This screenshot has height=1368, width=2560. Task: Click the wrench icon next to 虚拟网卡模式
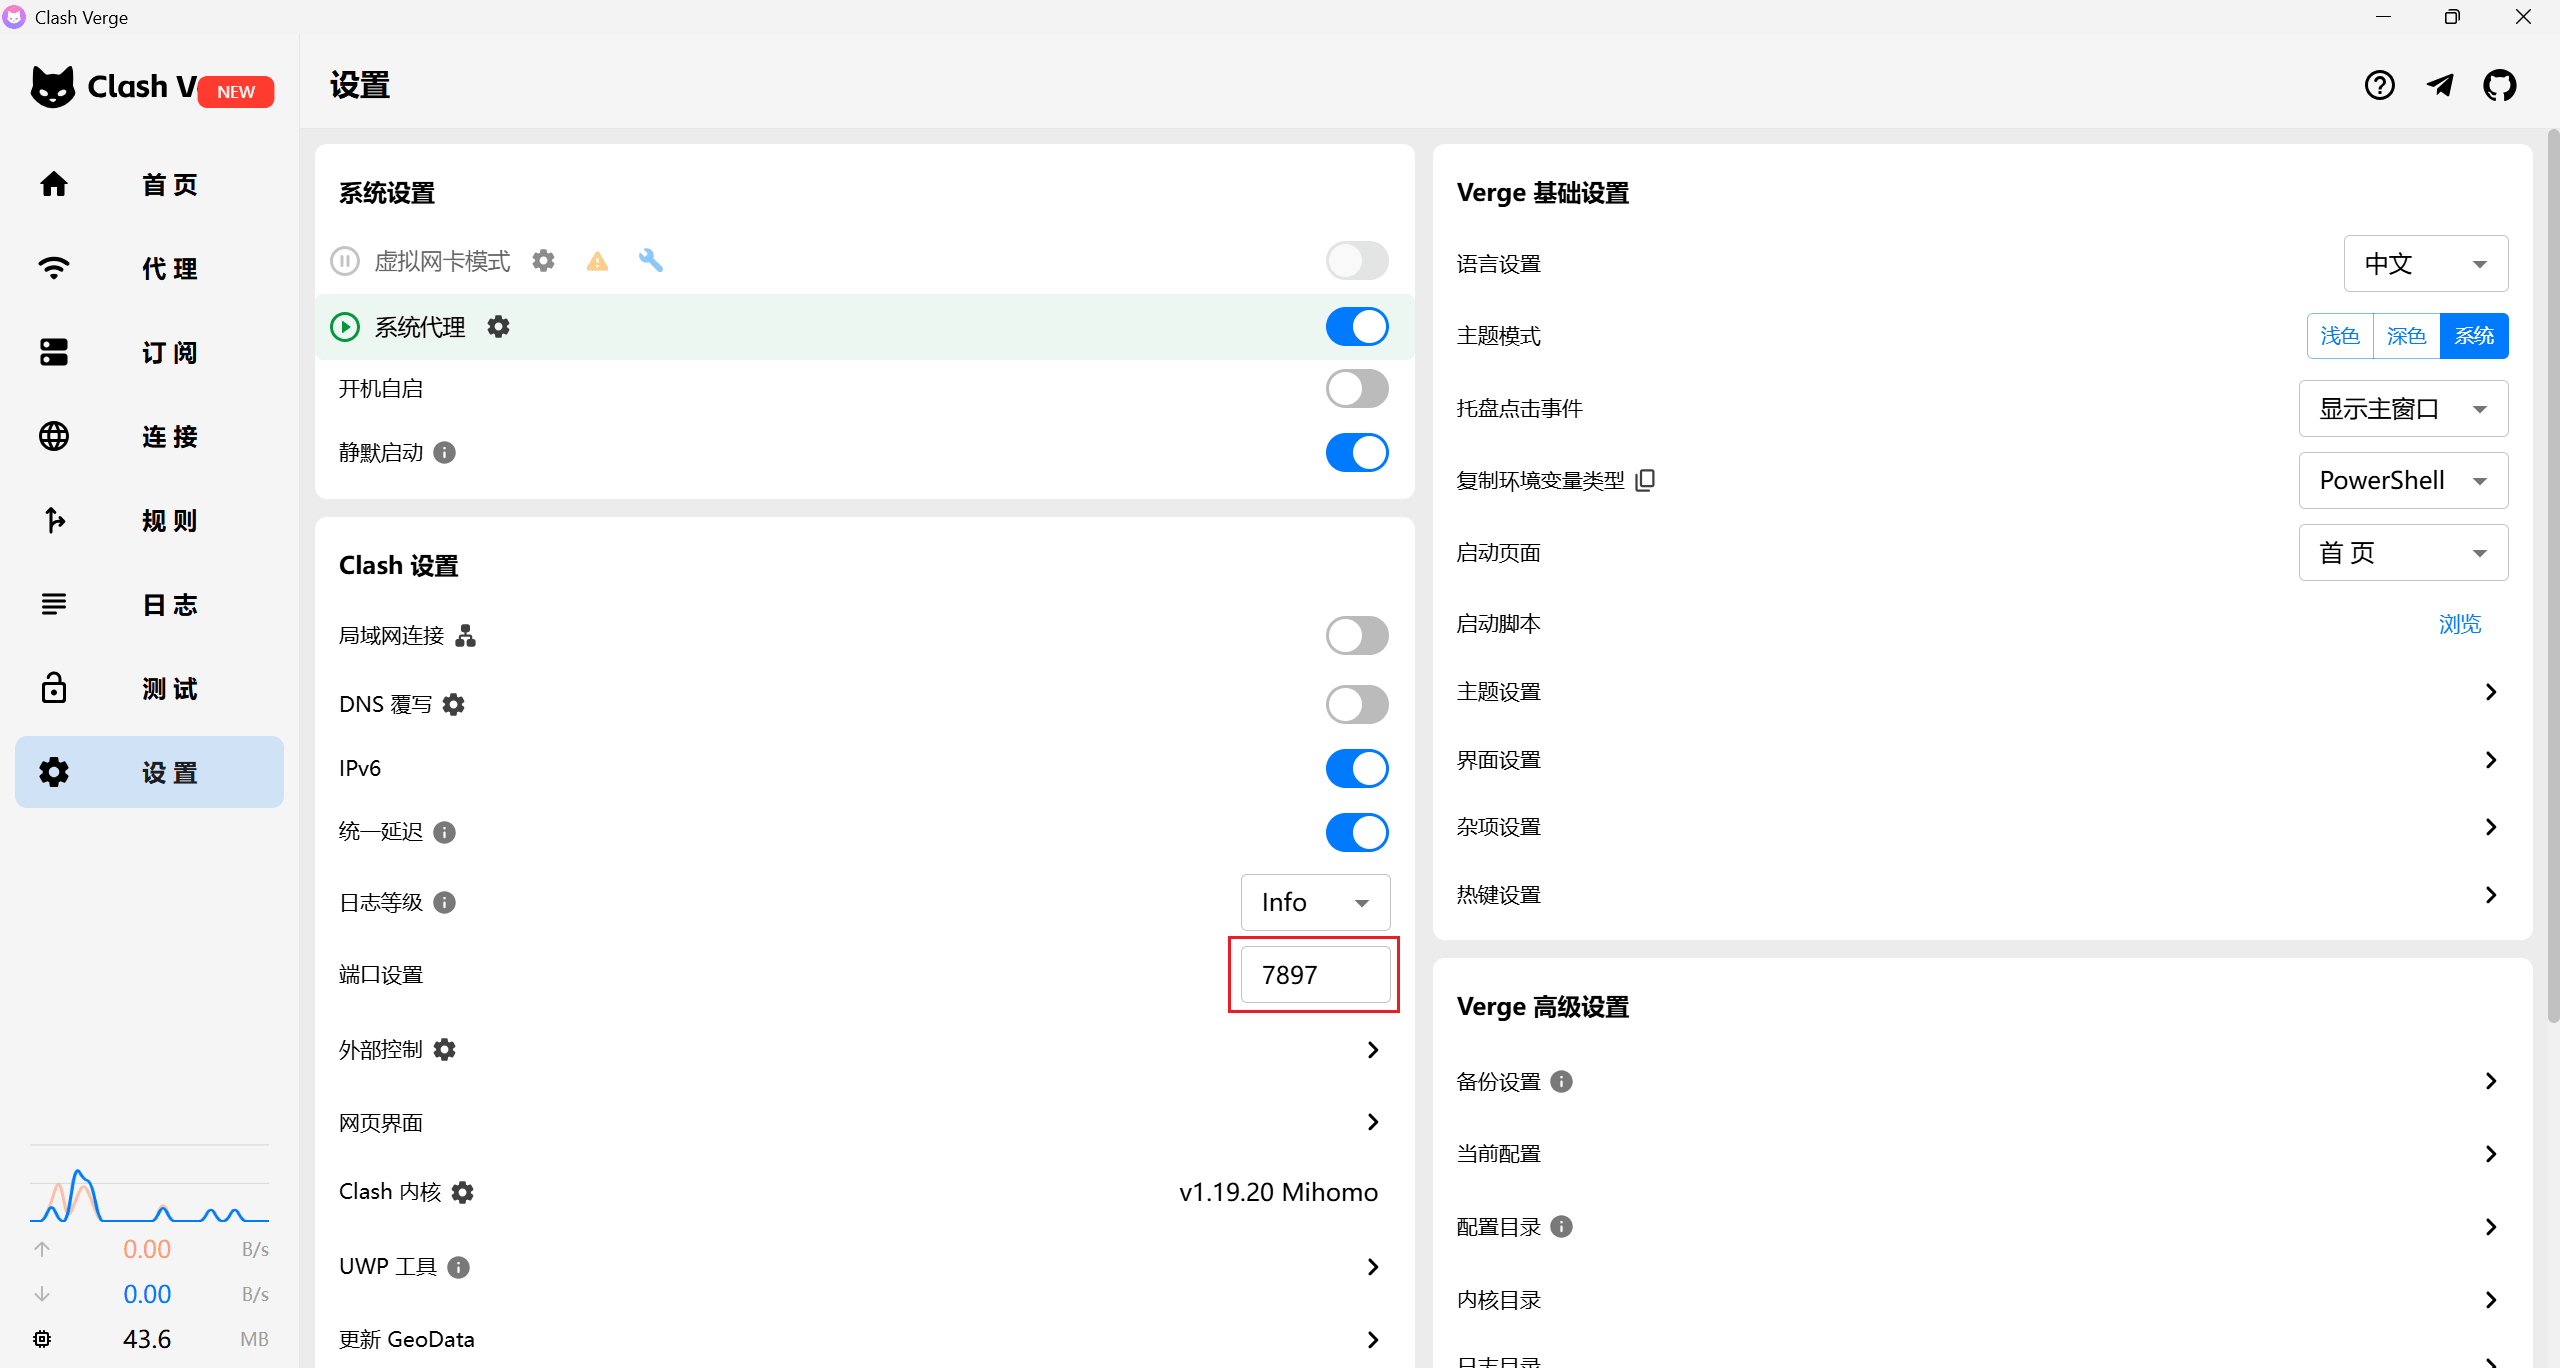[x=651, y=261]
